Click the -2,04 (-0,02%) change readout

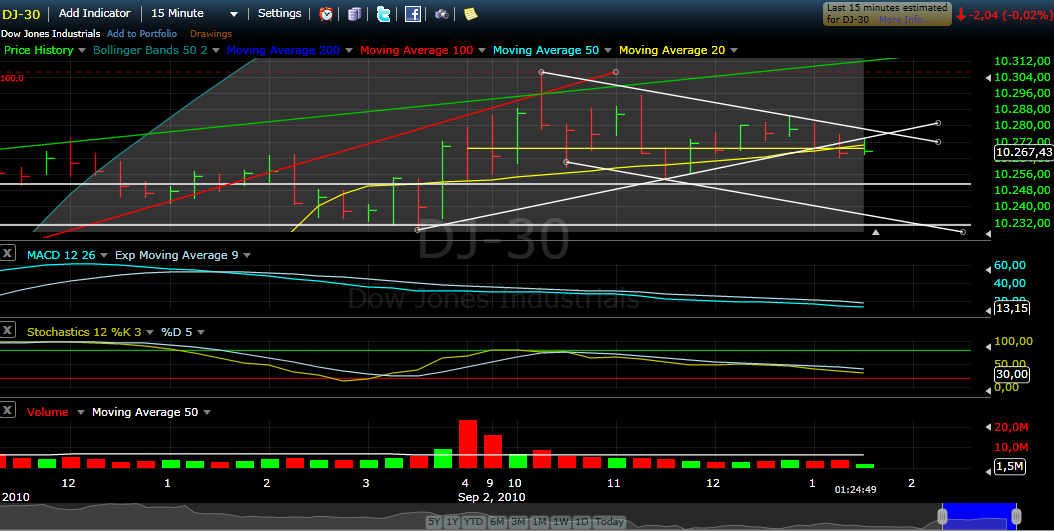1008,14
